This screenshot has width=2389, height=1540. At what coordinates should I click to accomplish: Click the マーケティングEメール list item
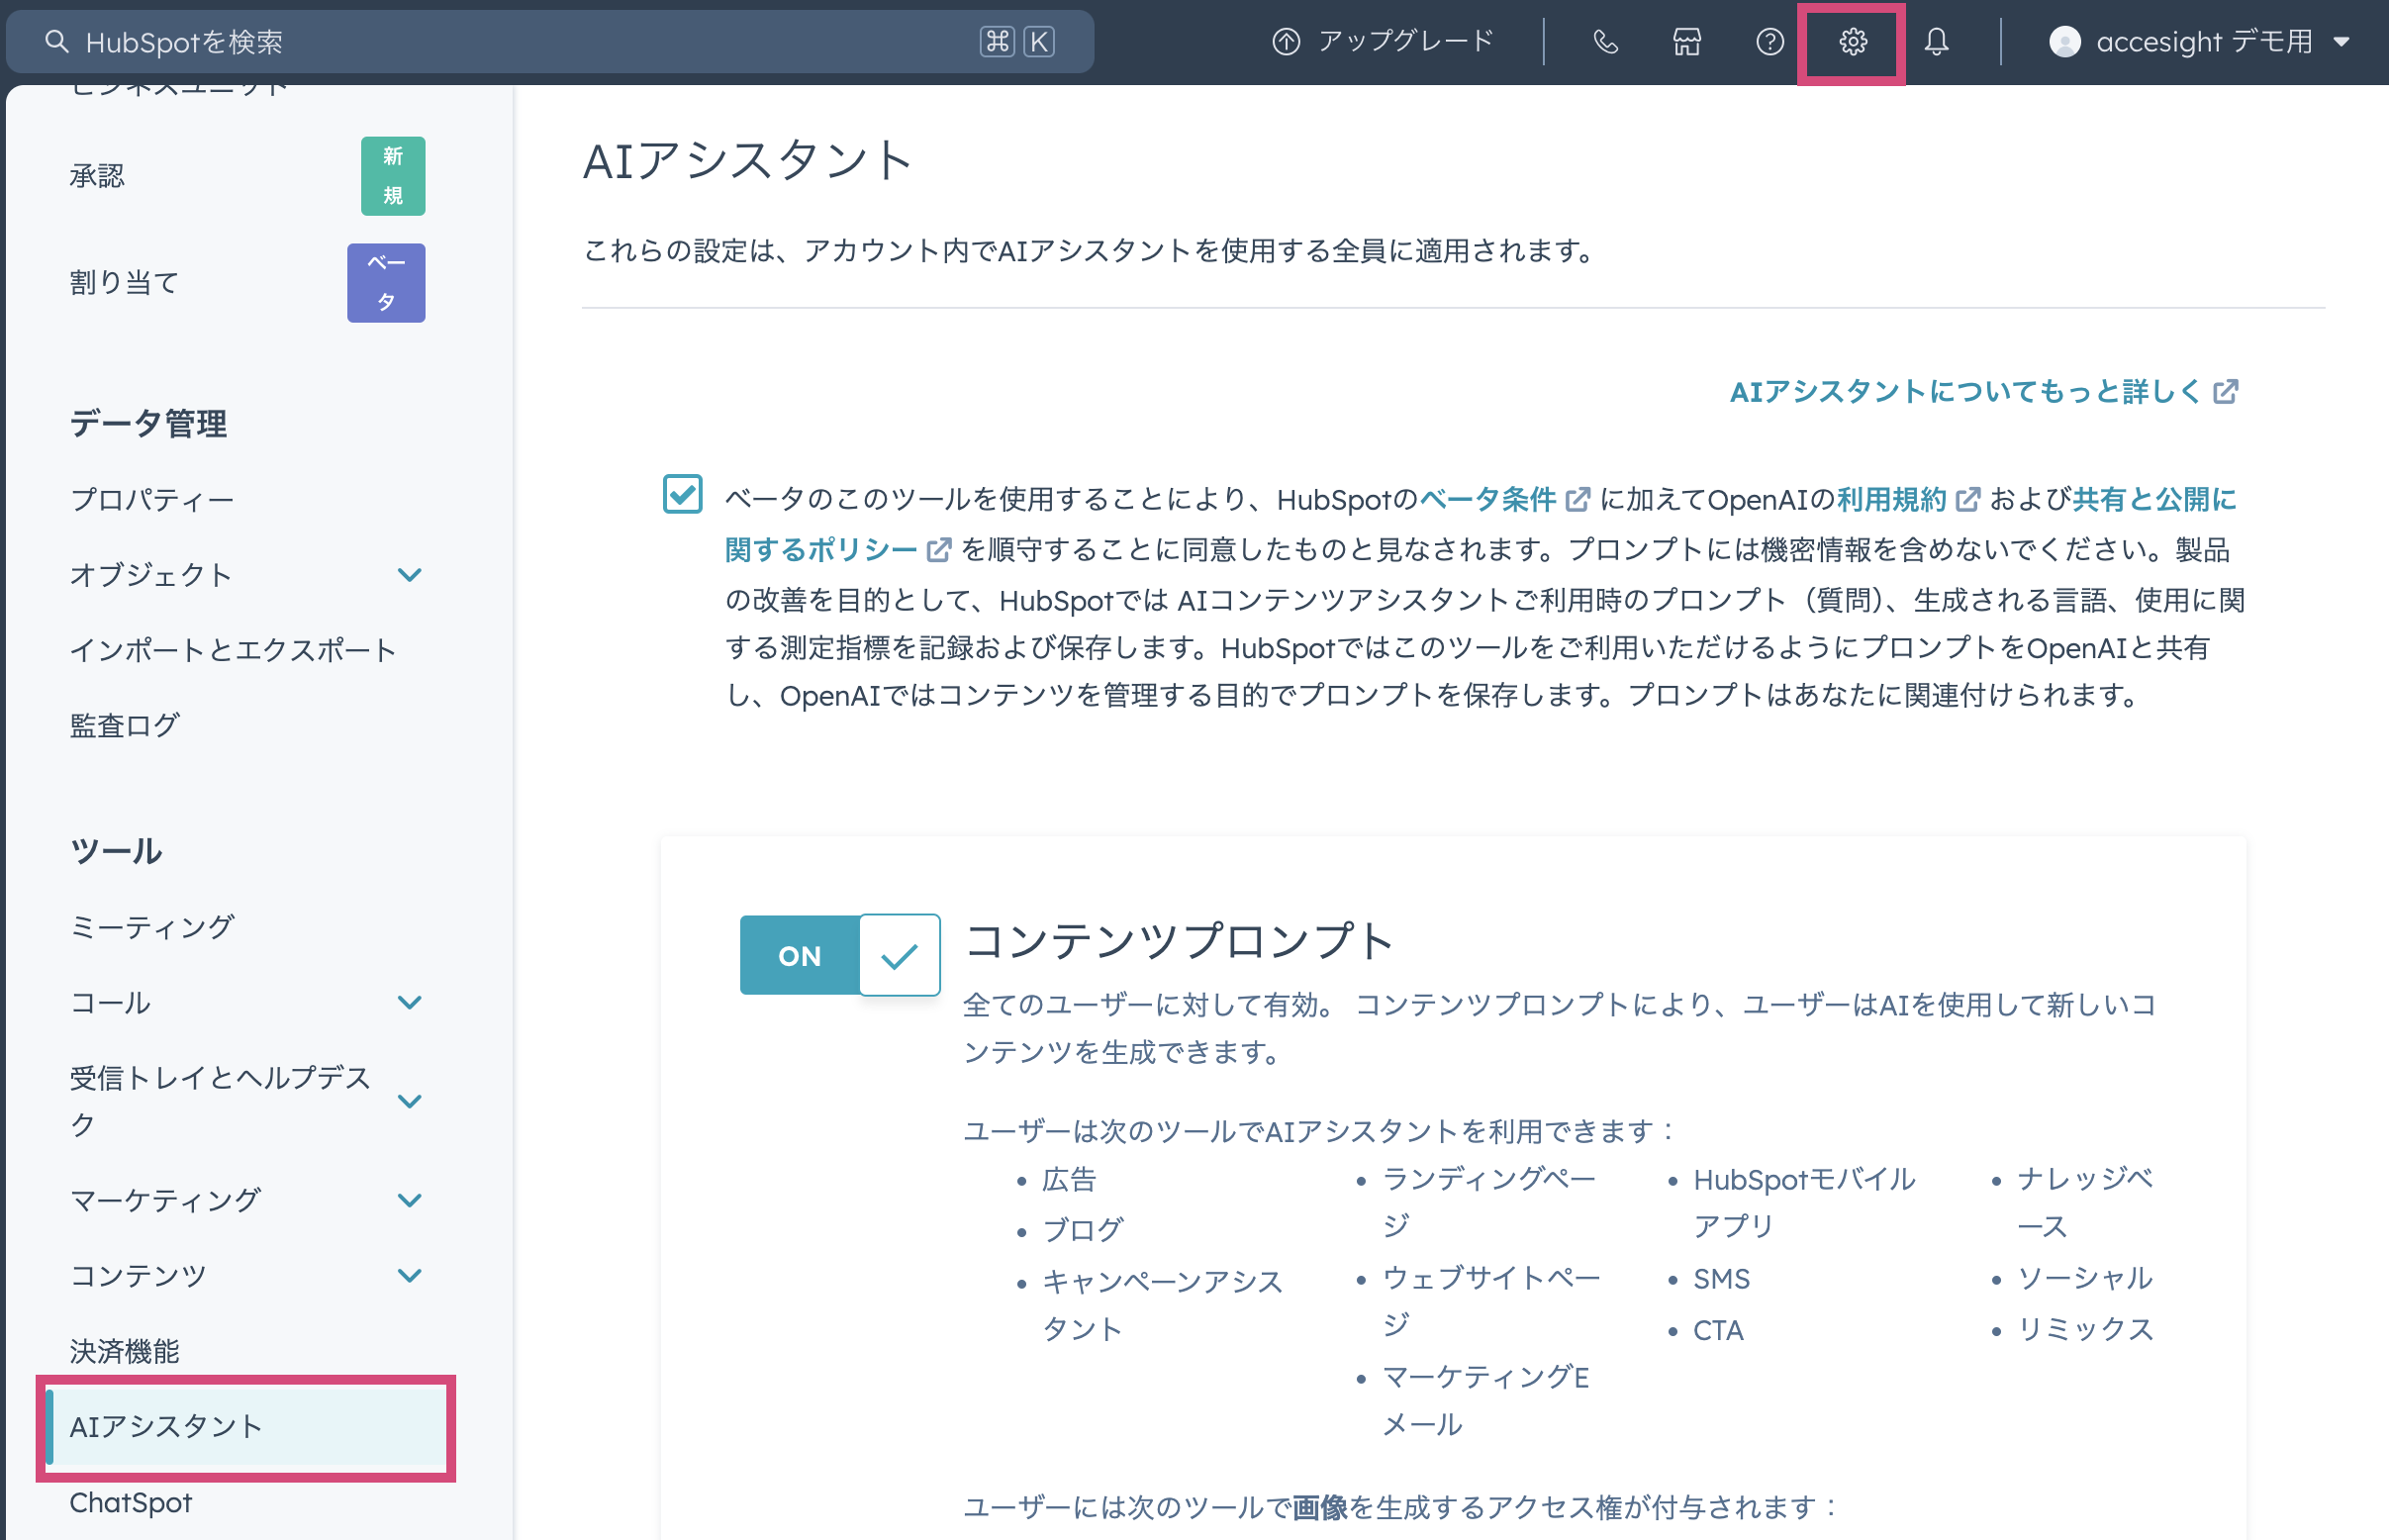[1486, 1400]
